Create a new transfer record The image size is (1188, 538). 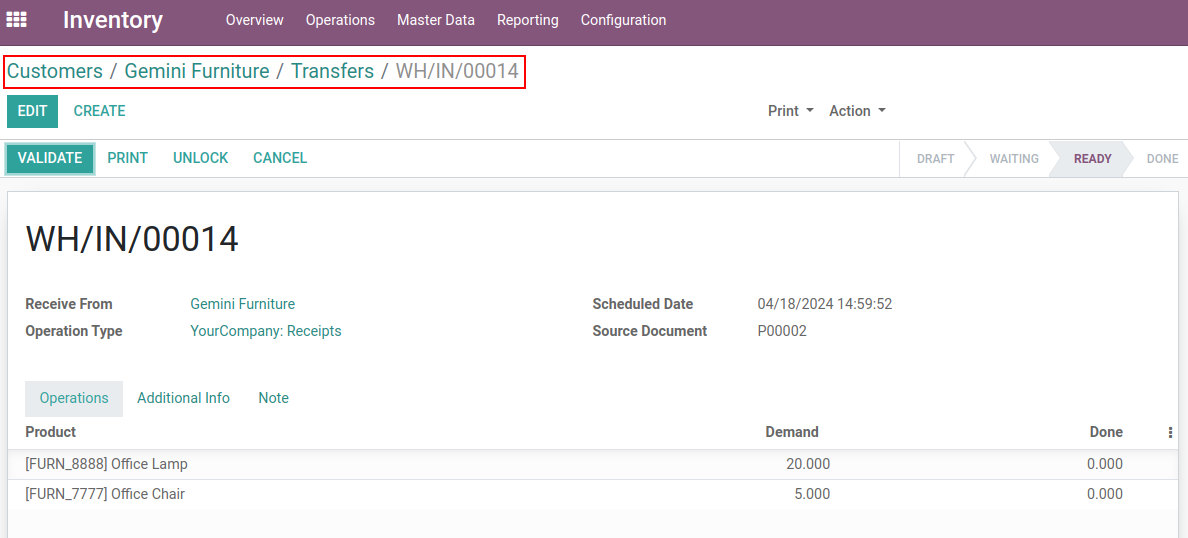(x=99, y=111)
